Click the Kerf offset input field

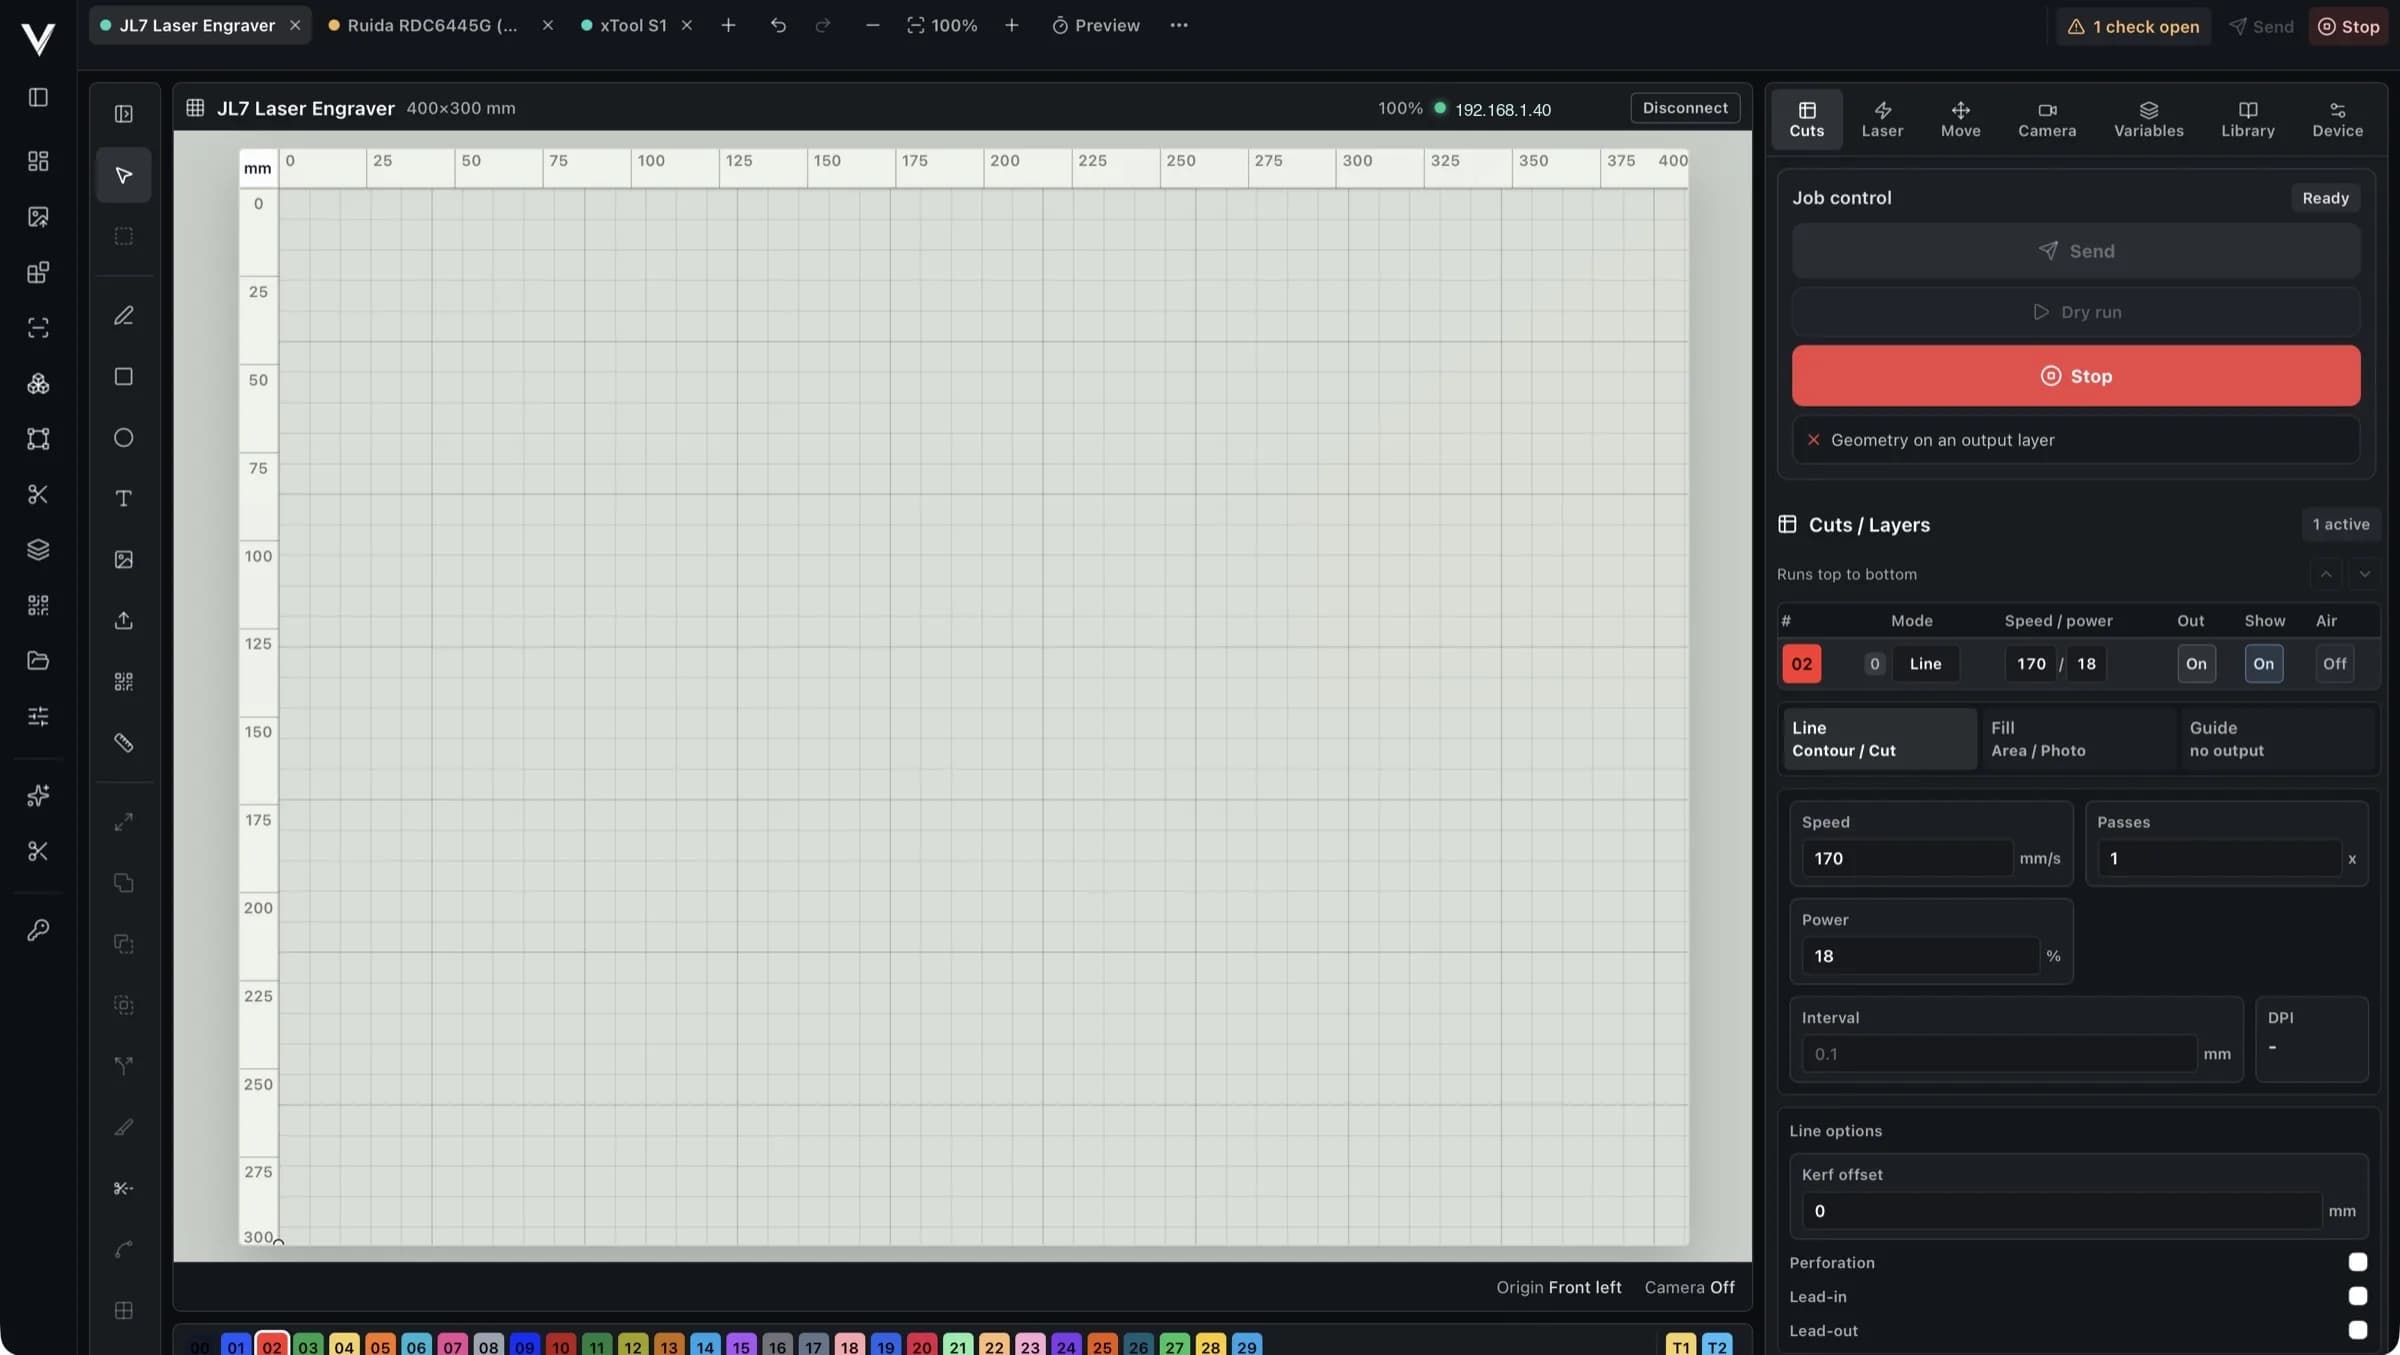tap(2060, 1211)
